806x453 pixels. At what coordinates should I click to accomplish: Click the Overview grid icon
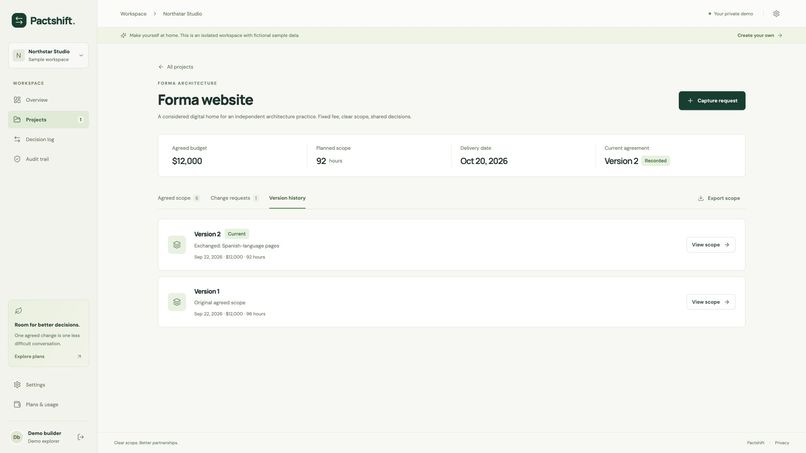17,100
